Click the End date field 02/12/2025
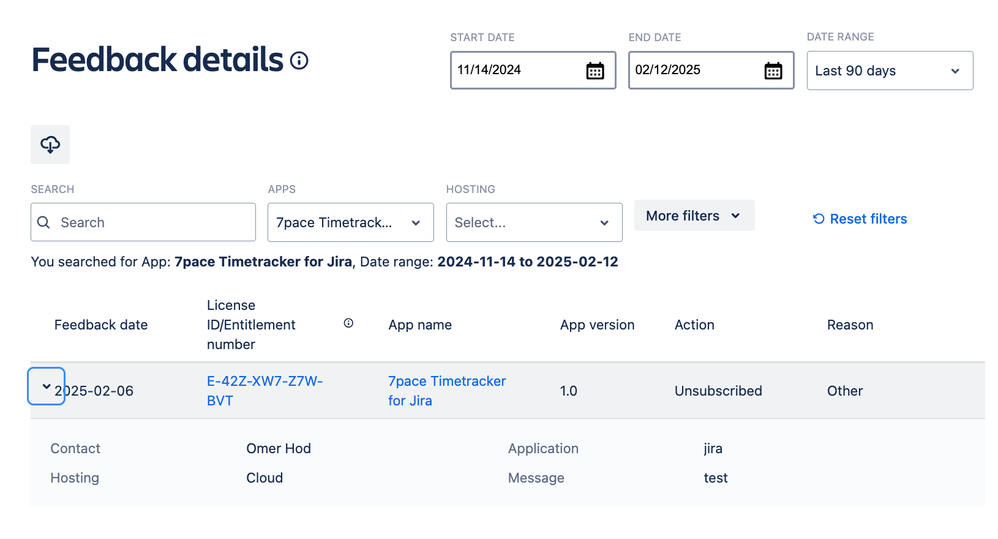Image resolution: width=998 pixels, height=539 pixels. [x=711, y=70]
